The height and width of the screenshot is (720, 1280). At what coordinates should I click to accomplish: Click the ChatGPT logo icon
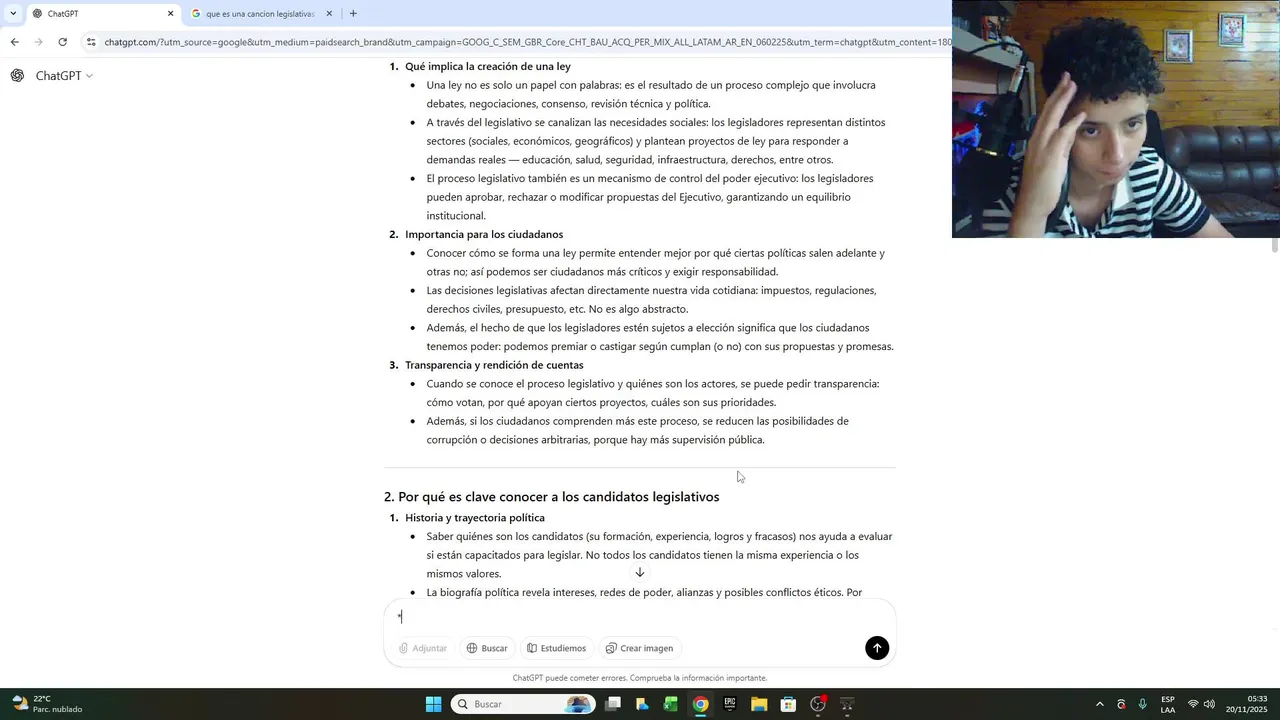point(17,76)
